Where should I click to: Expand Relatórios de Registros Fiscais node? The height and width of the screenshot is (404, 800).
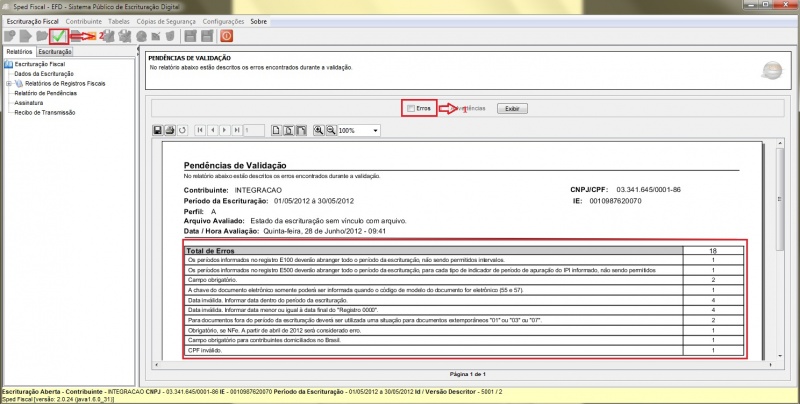pos(8,83)
